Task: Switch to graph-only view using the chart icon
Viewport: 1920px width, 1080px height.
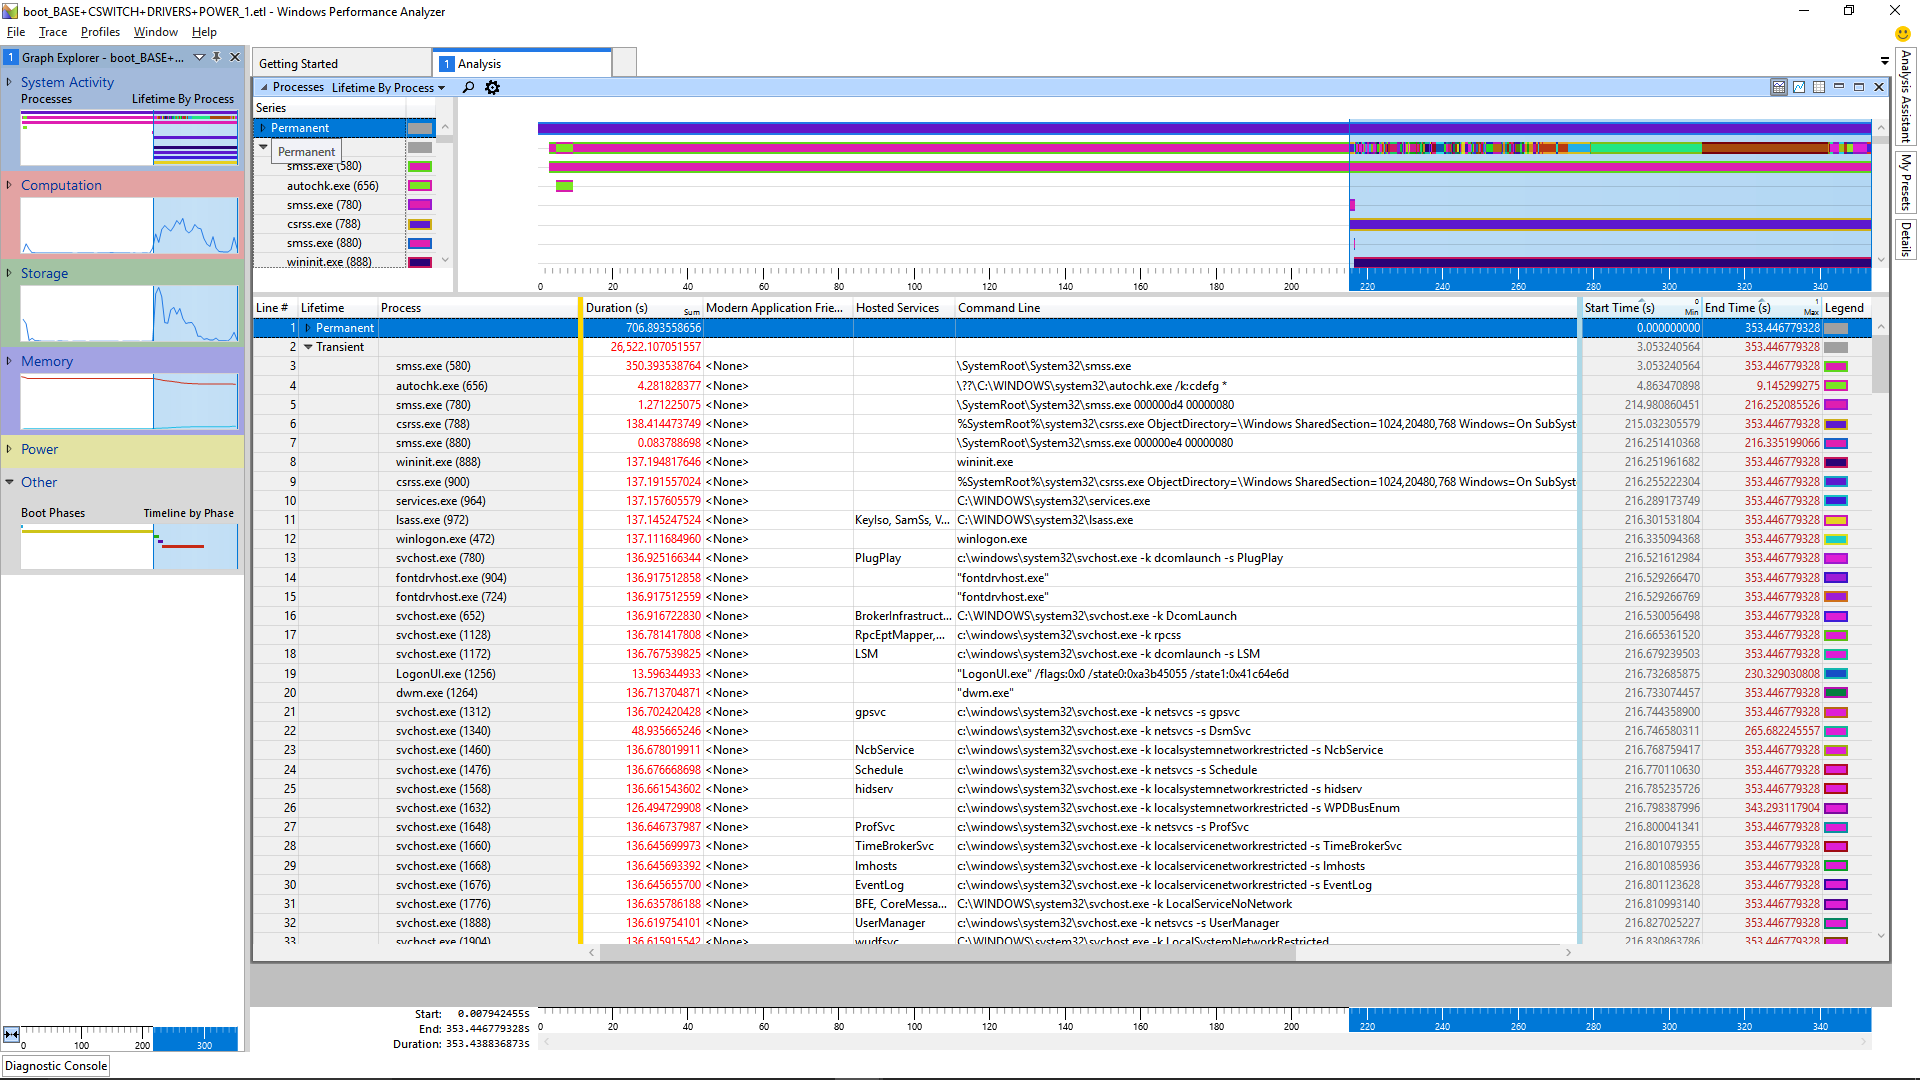Action: click(1799, 87)
